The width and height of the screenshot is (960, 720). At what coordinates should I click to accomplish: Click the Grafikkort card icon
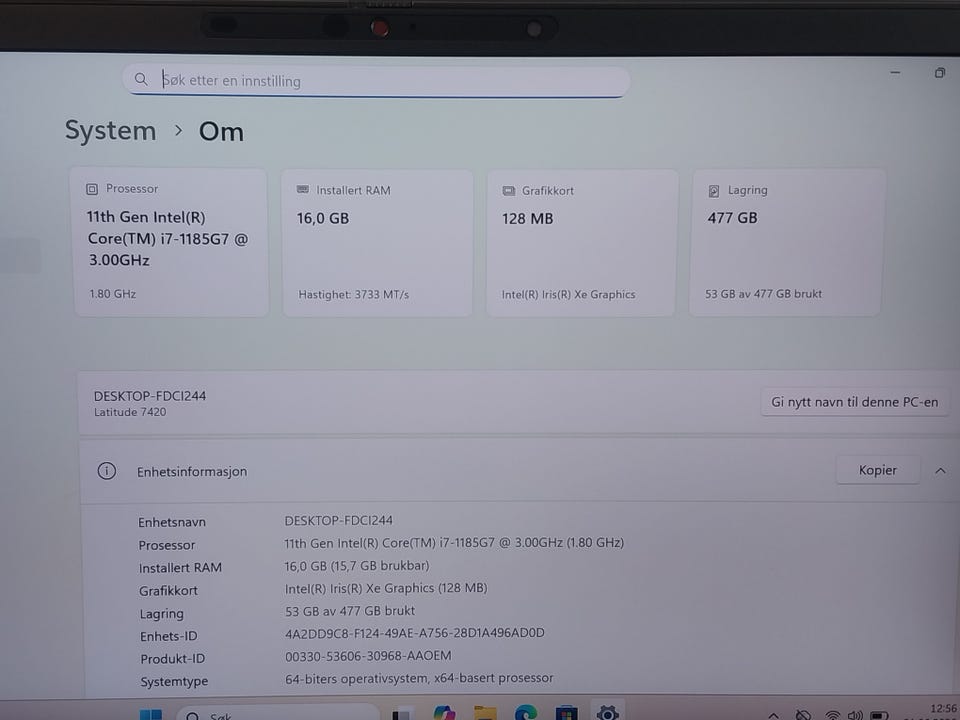[x=508, y=191]
